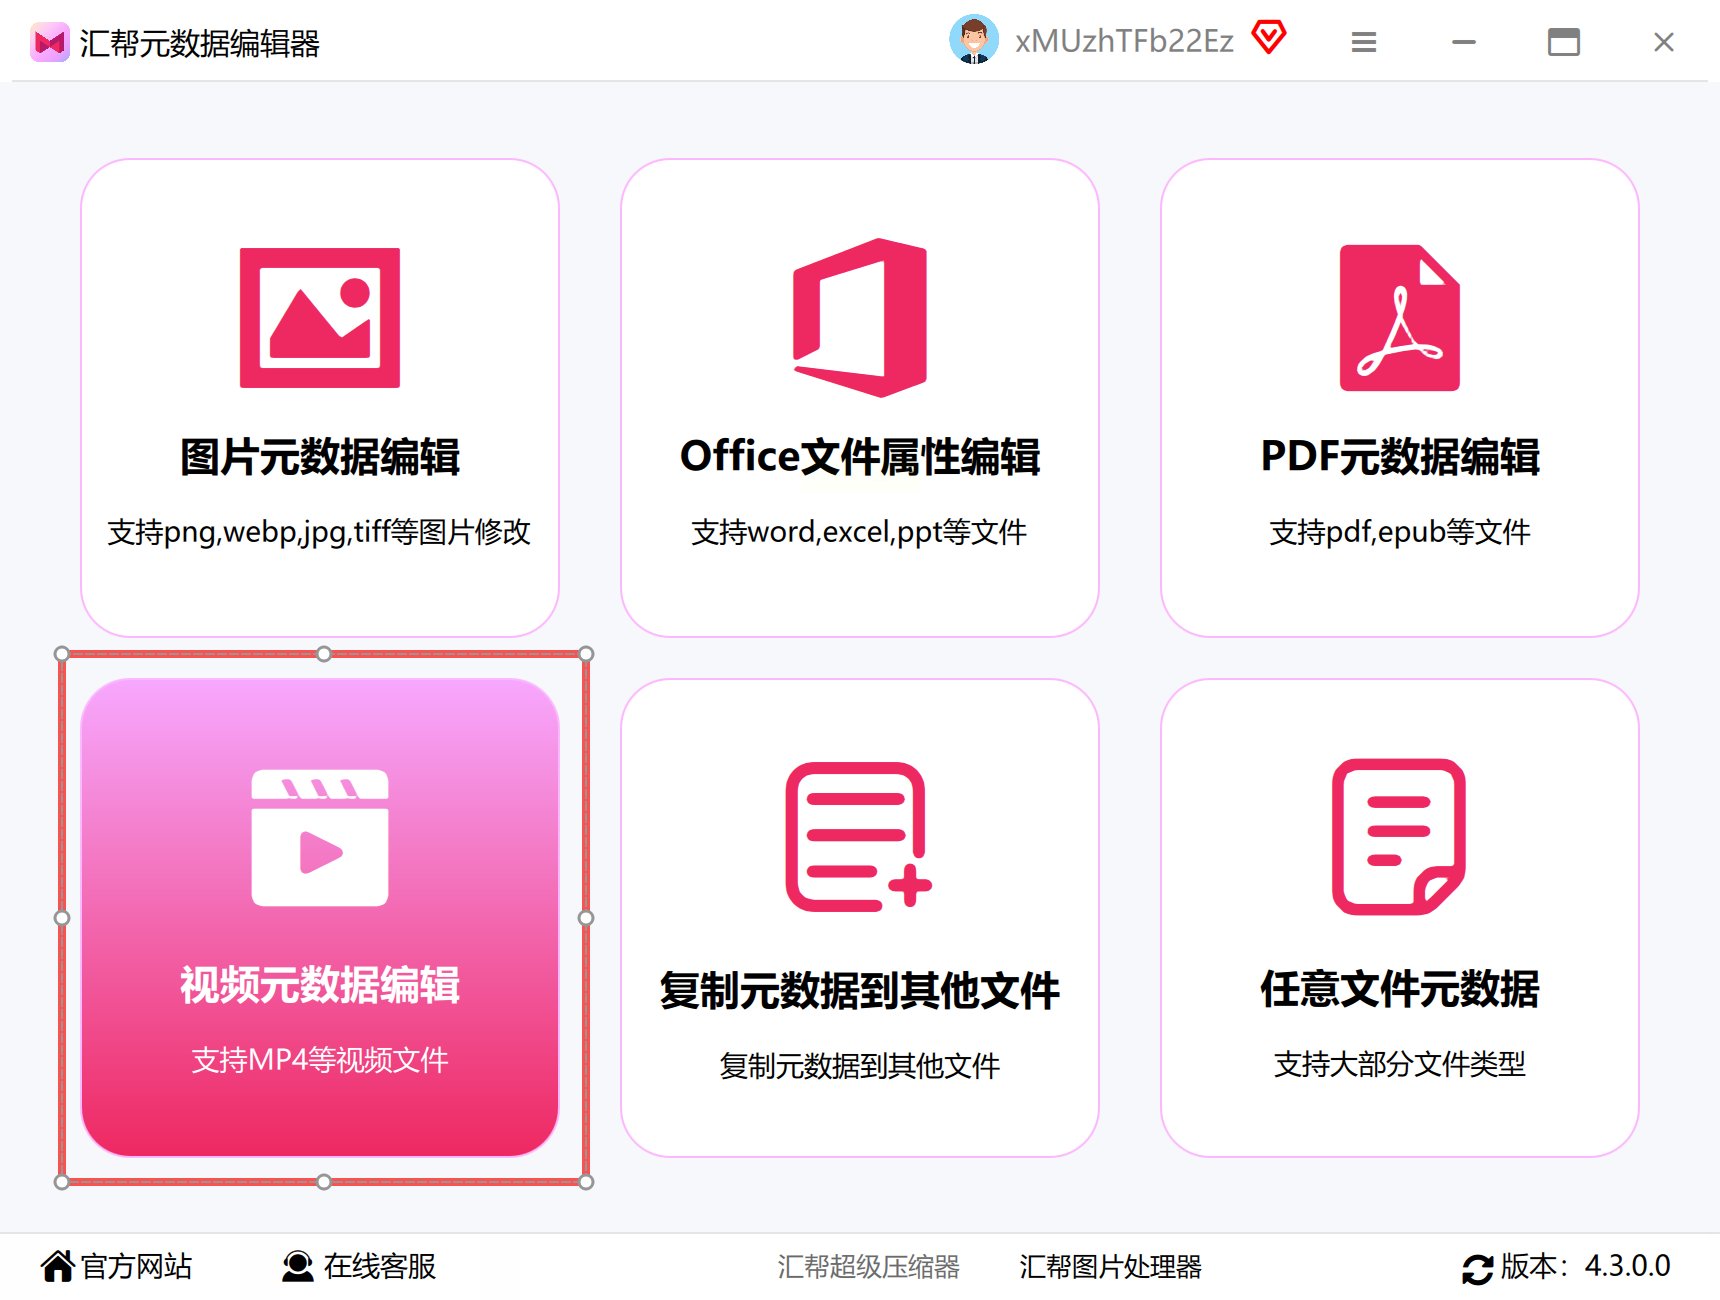Click the Office logo icon
Image resolution: width=1720 pixels, height=1300 pixels.
(860, 318)
